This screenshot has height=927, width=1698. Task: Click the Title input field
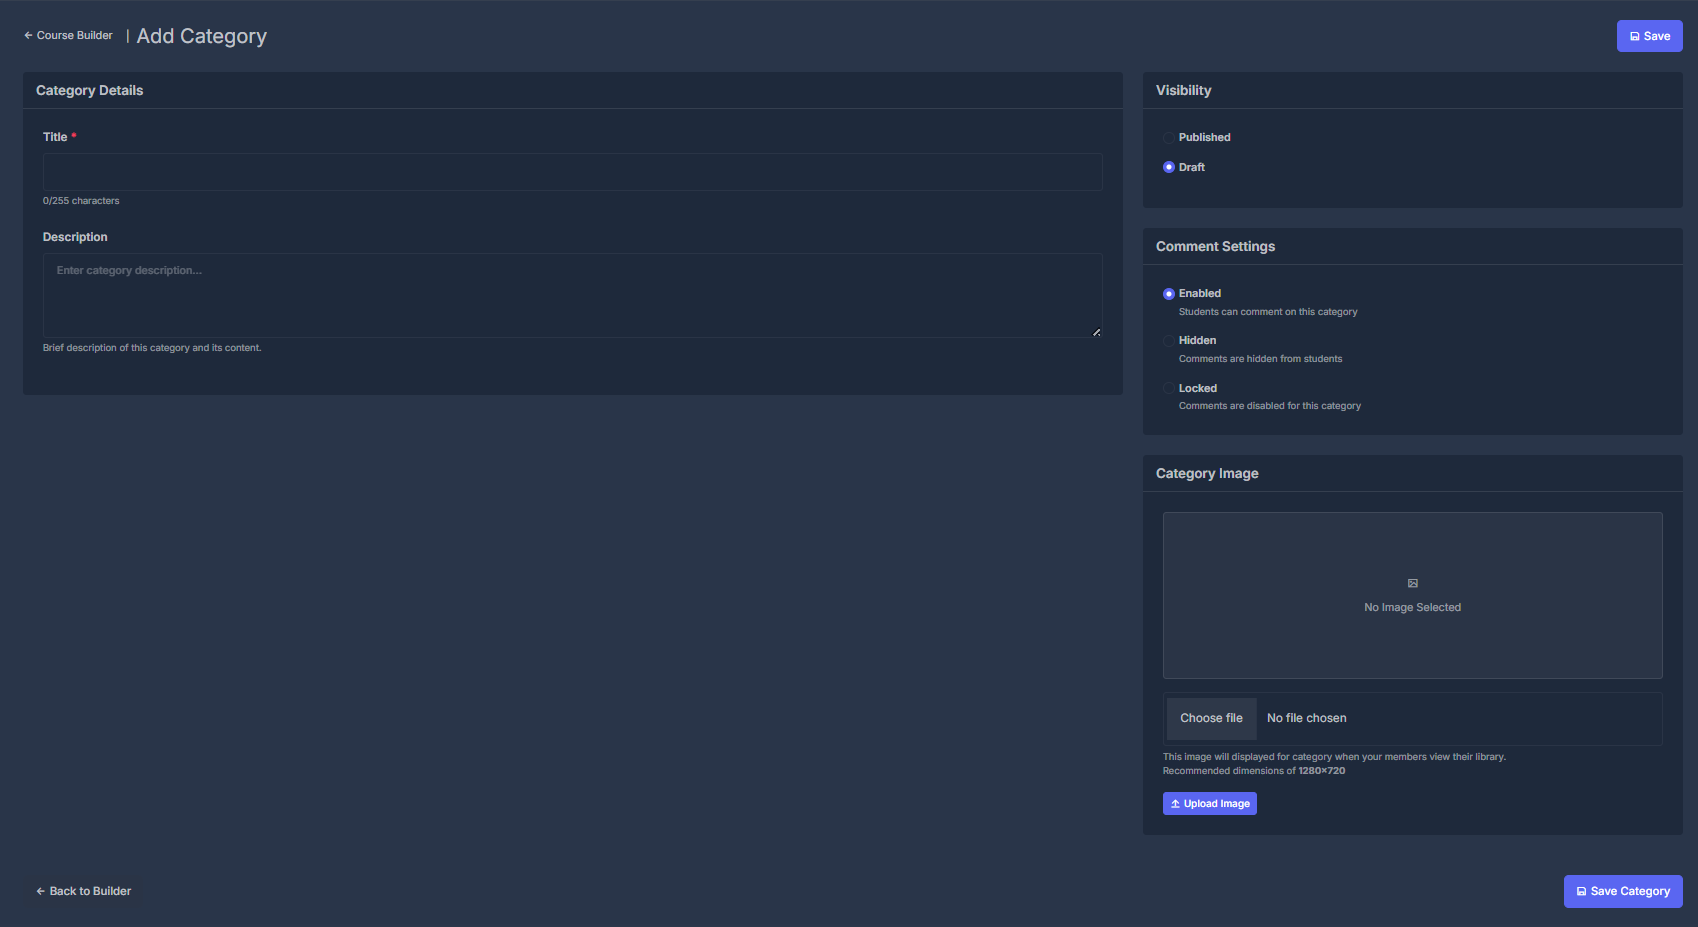point(572,171)
